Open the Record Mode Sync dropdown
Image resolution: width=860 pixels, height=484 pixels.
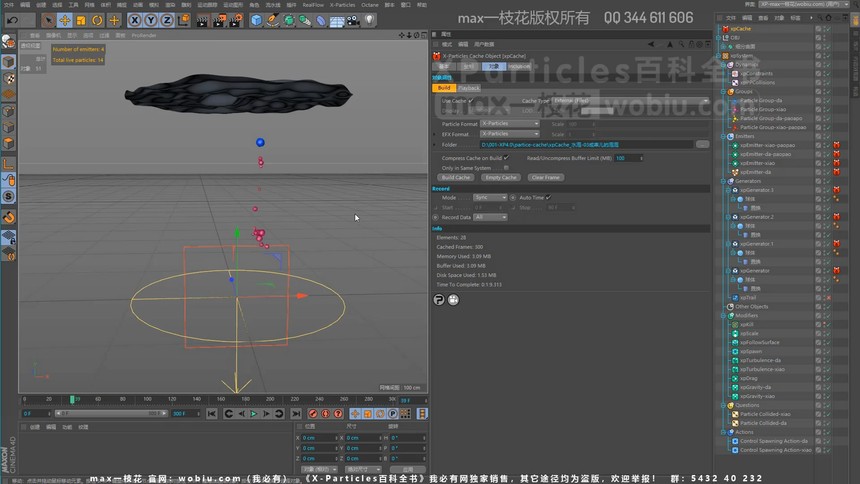(x=490, y=197)
